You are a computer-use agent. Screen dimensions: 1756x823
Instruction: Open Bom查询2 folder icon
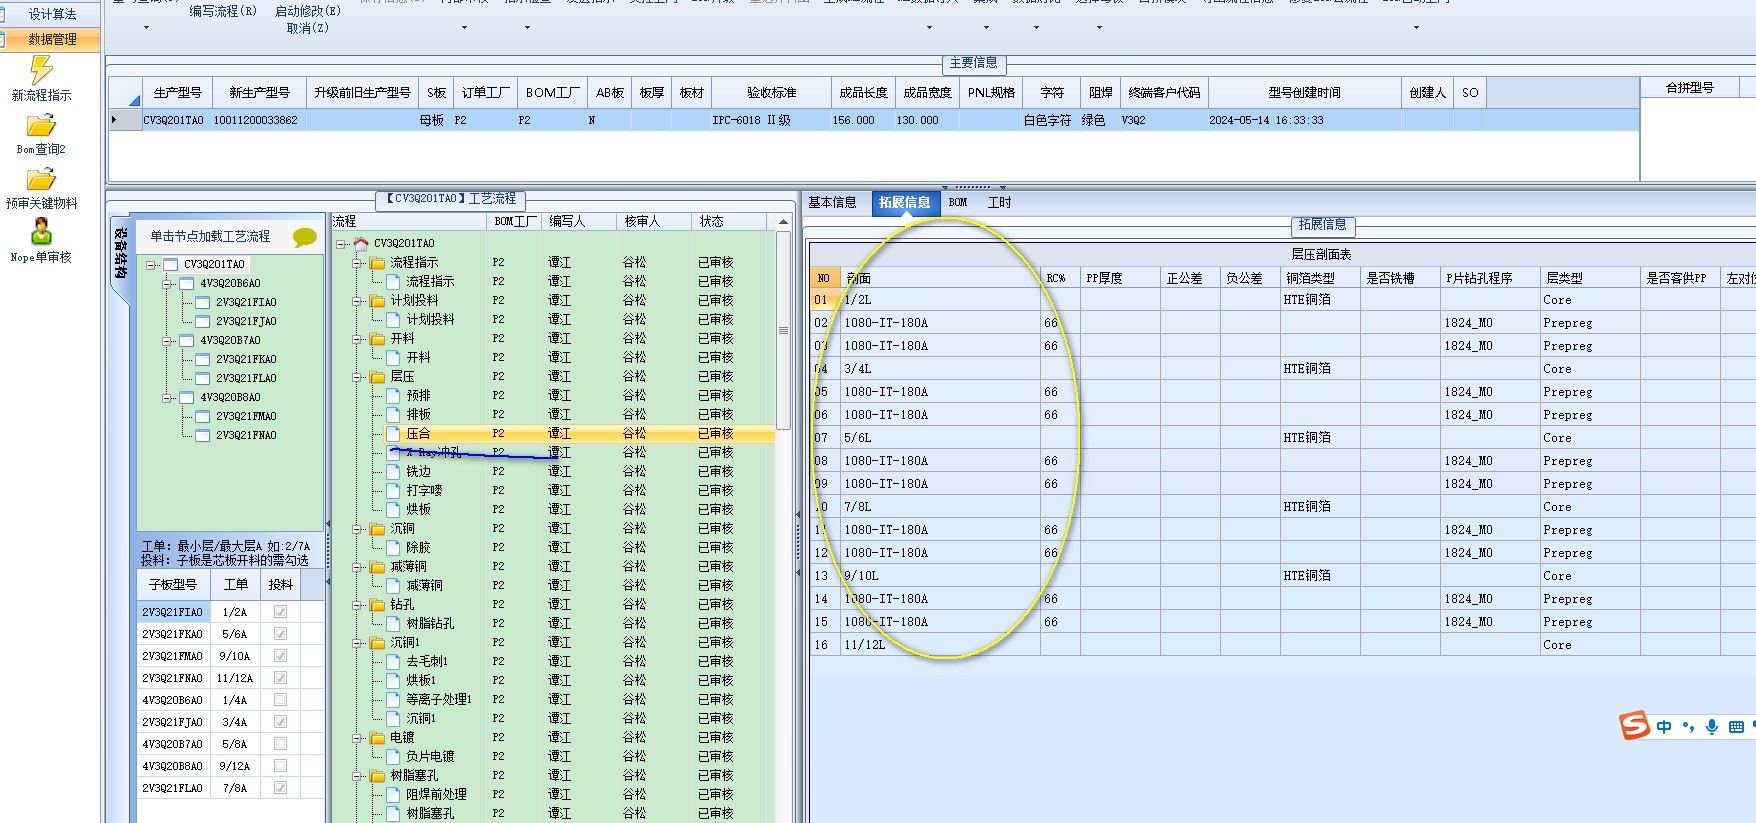coord(41,125)
